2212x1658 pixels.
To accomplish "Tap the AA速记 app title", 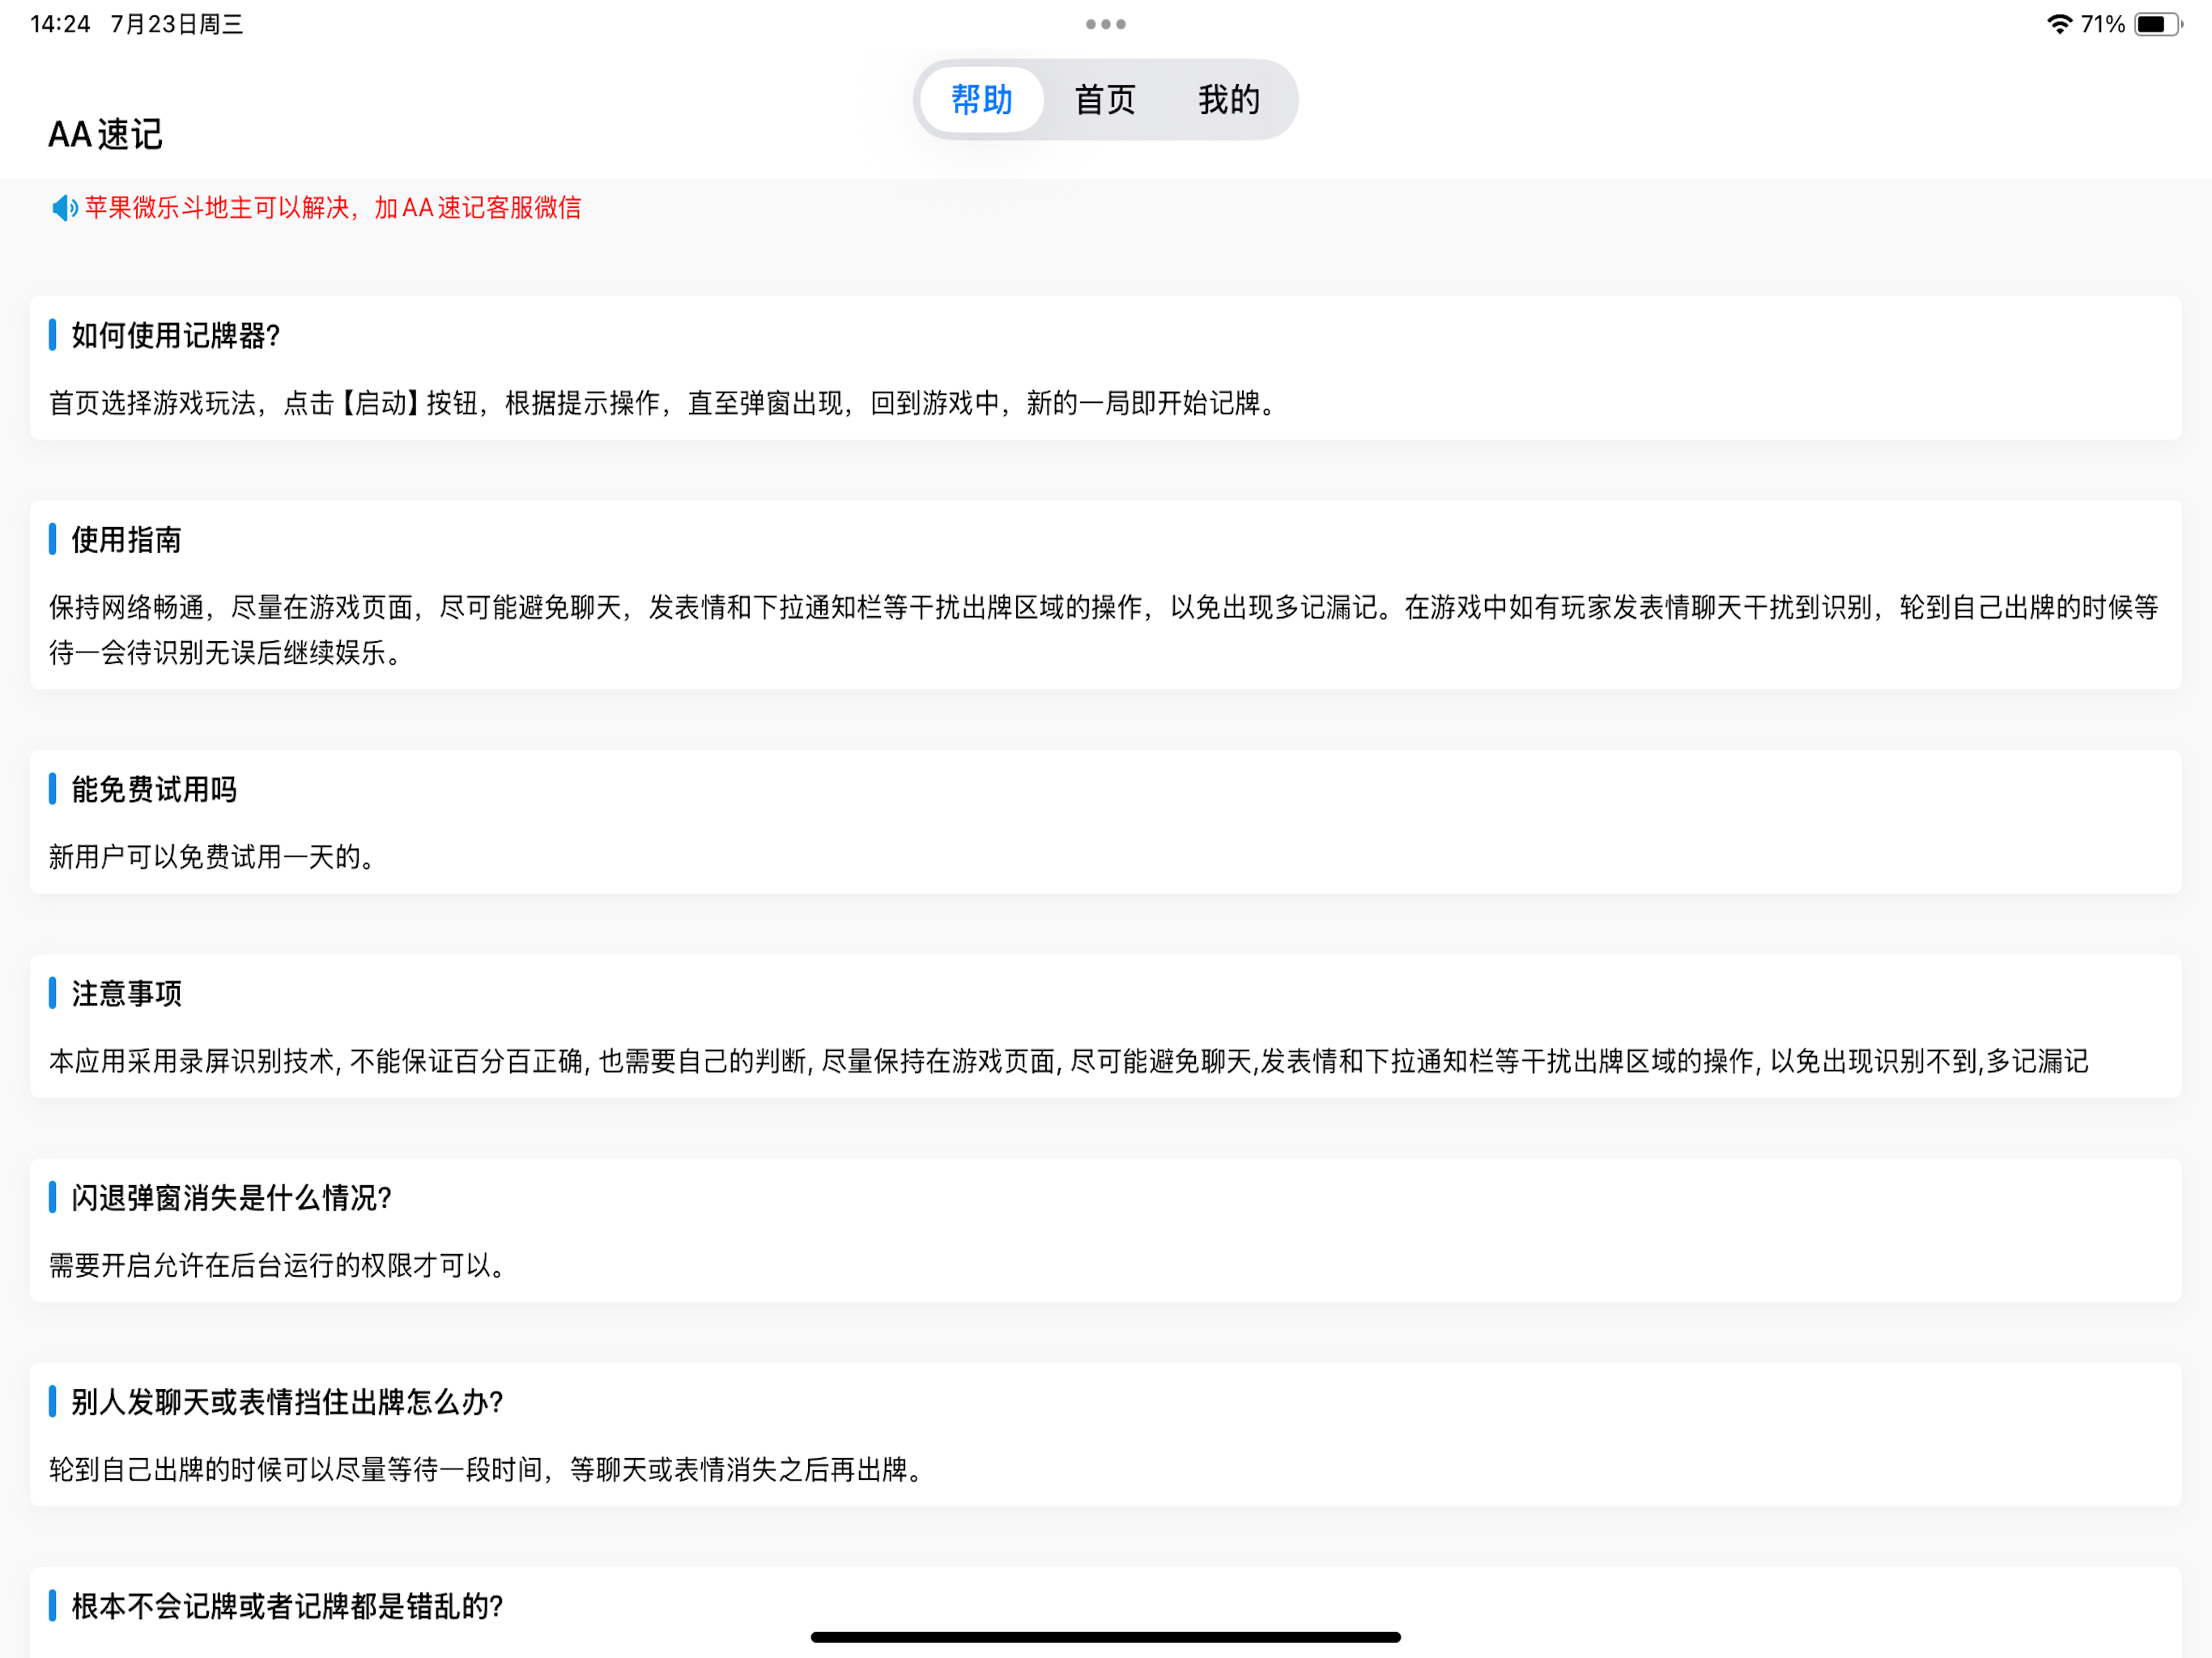I will tap(105, 135).
